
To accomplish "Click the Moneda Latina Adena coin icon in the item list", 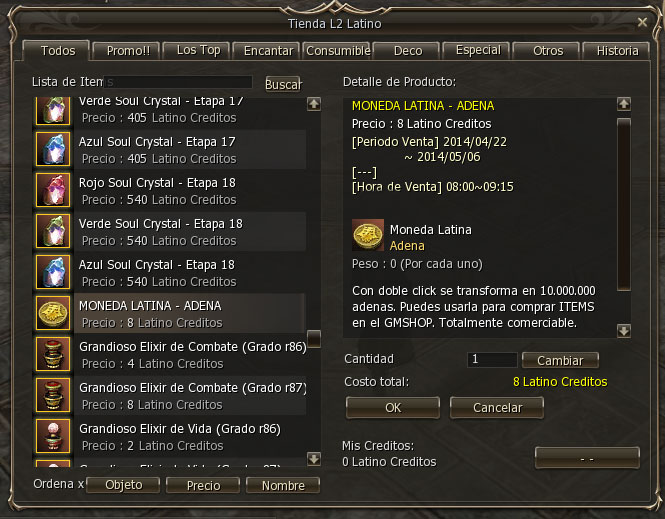I will [53, 313].
